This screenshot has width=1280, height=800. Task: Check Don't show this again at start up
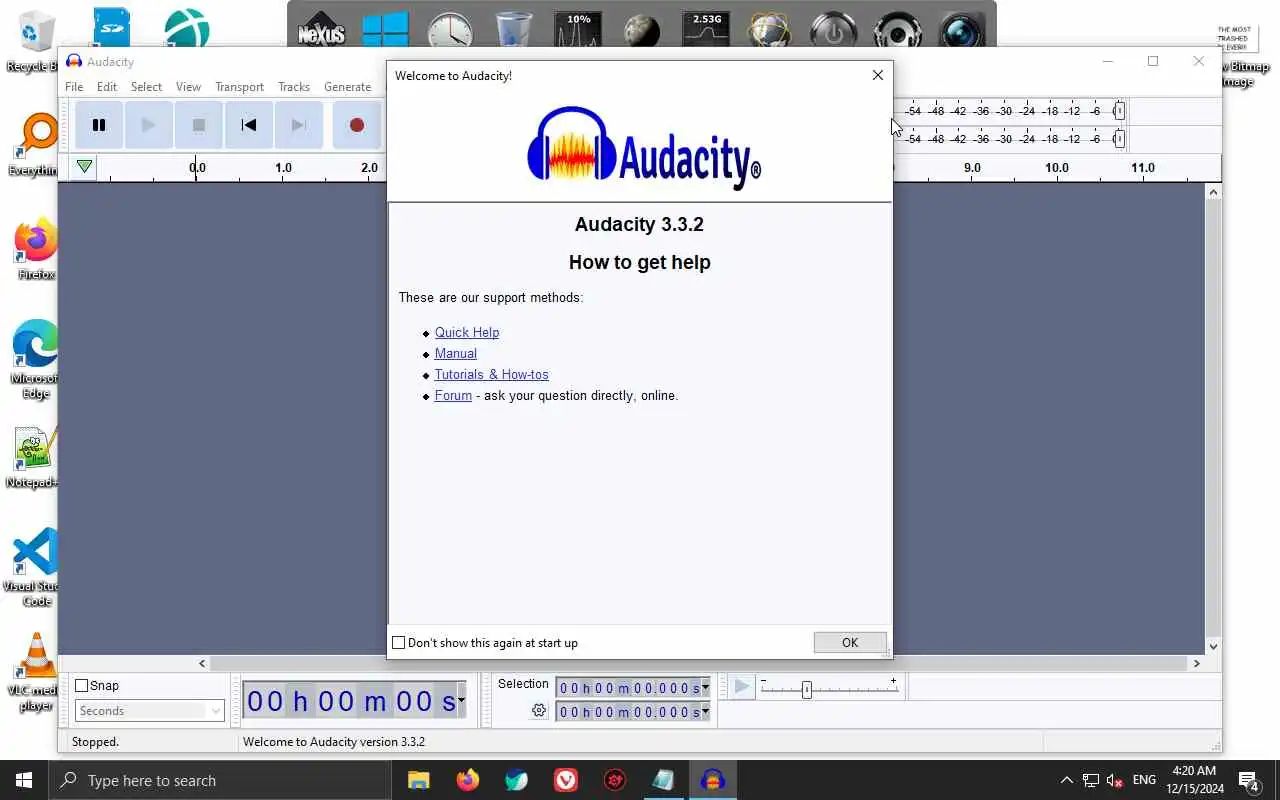pyautogui.click(x=398, y=642)
